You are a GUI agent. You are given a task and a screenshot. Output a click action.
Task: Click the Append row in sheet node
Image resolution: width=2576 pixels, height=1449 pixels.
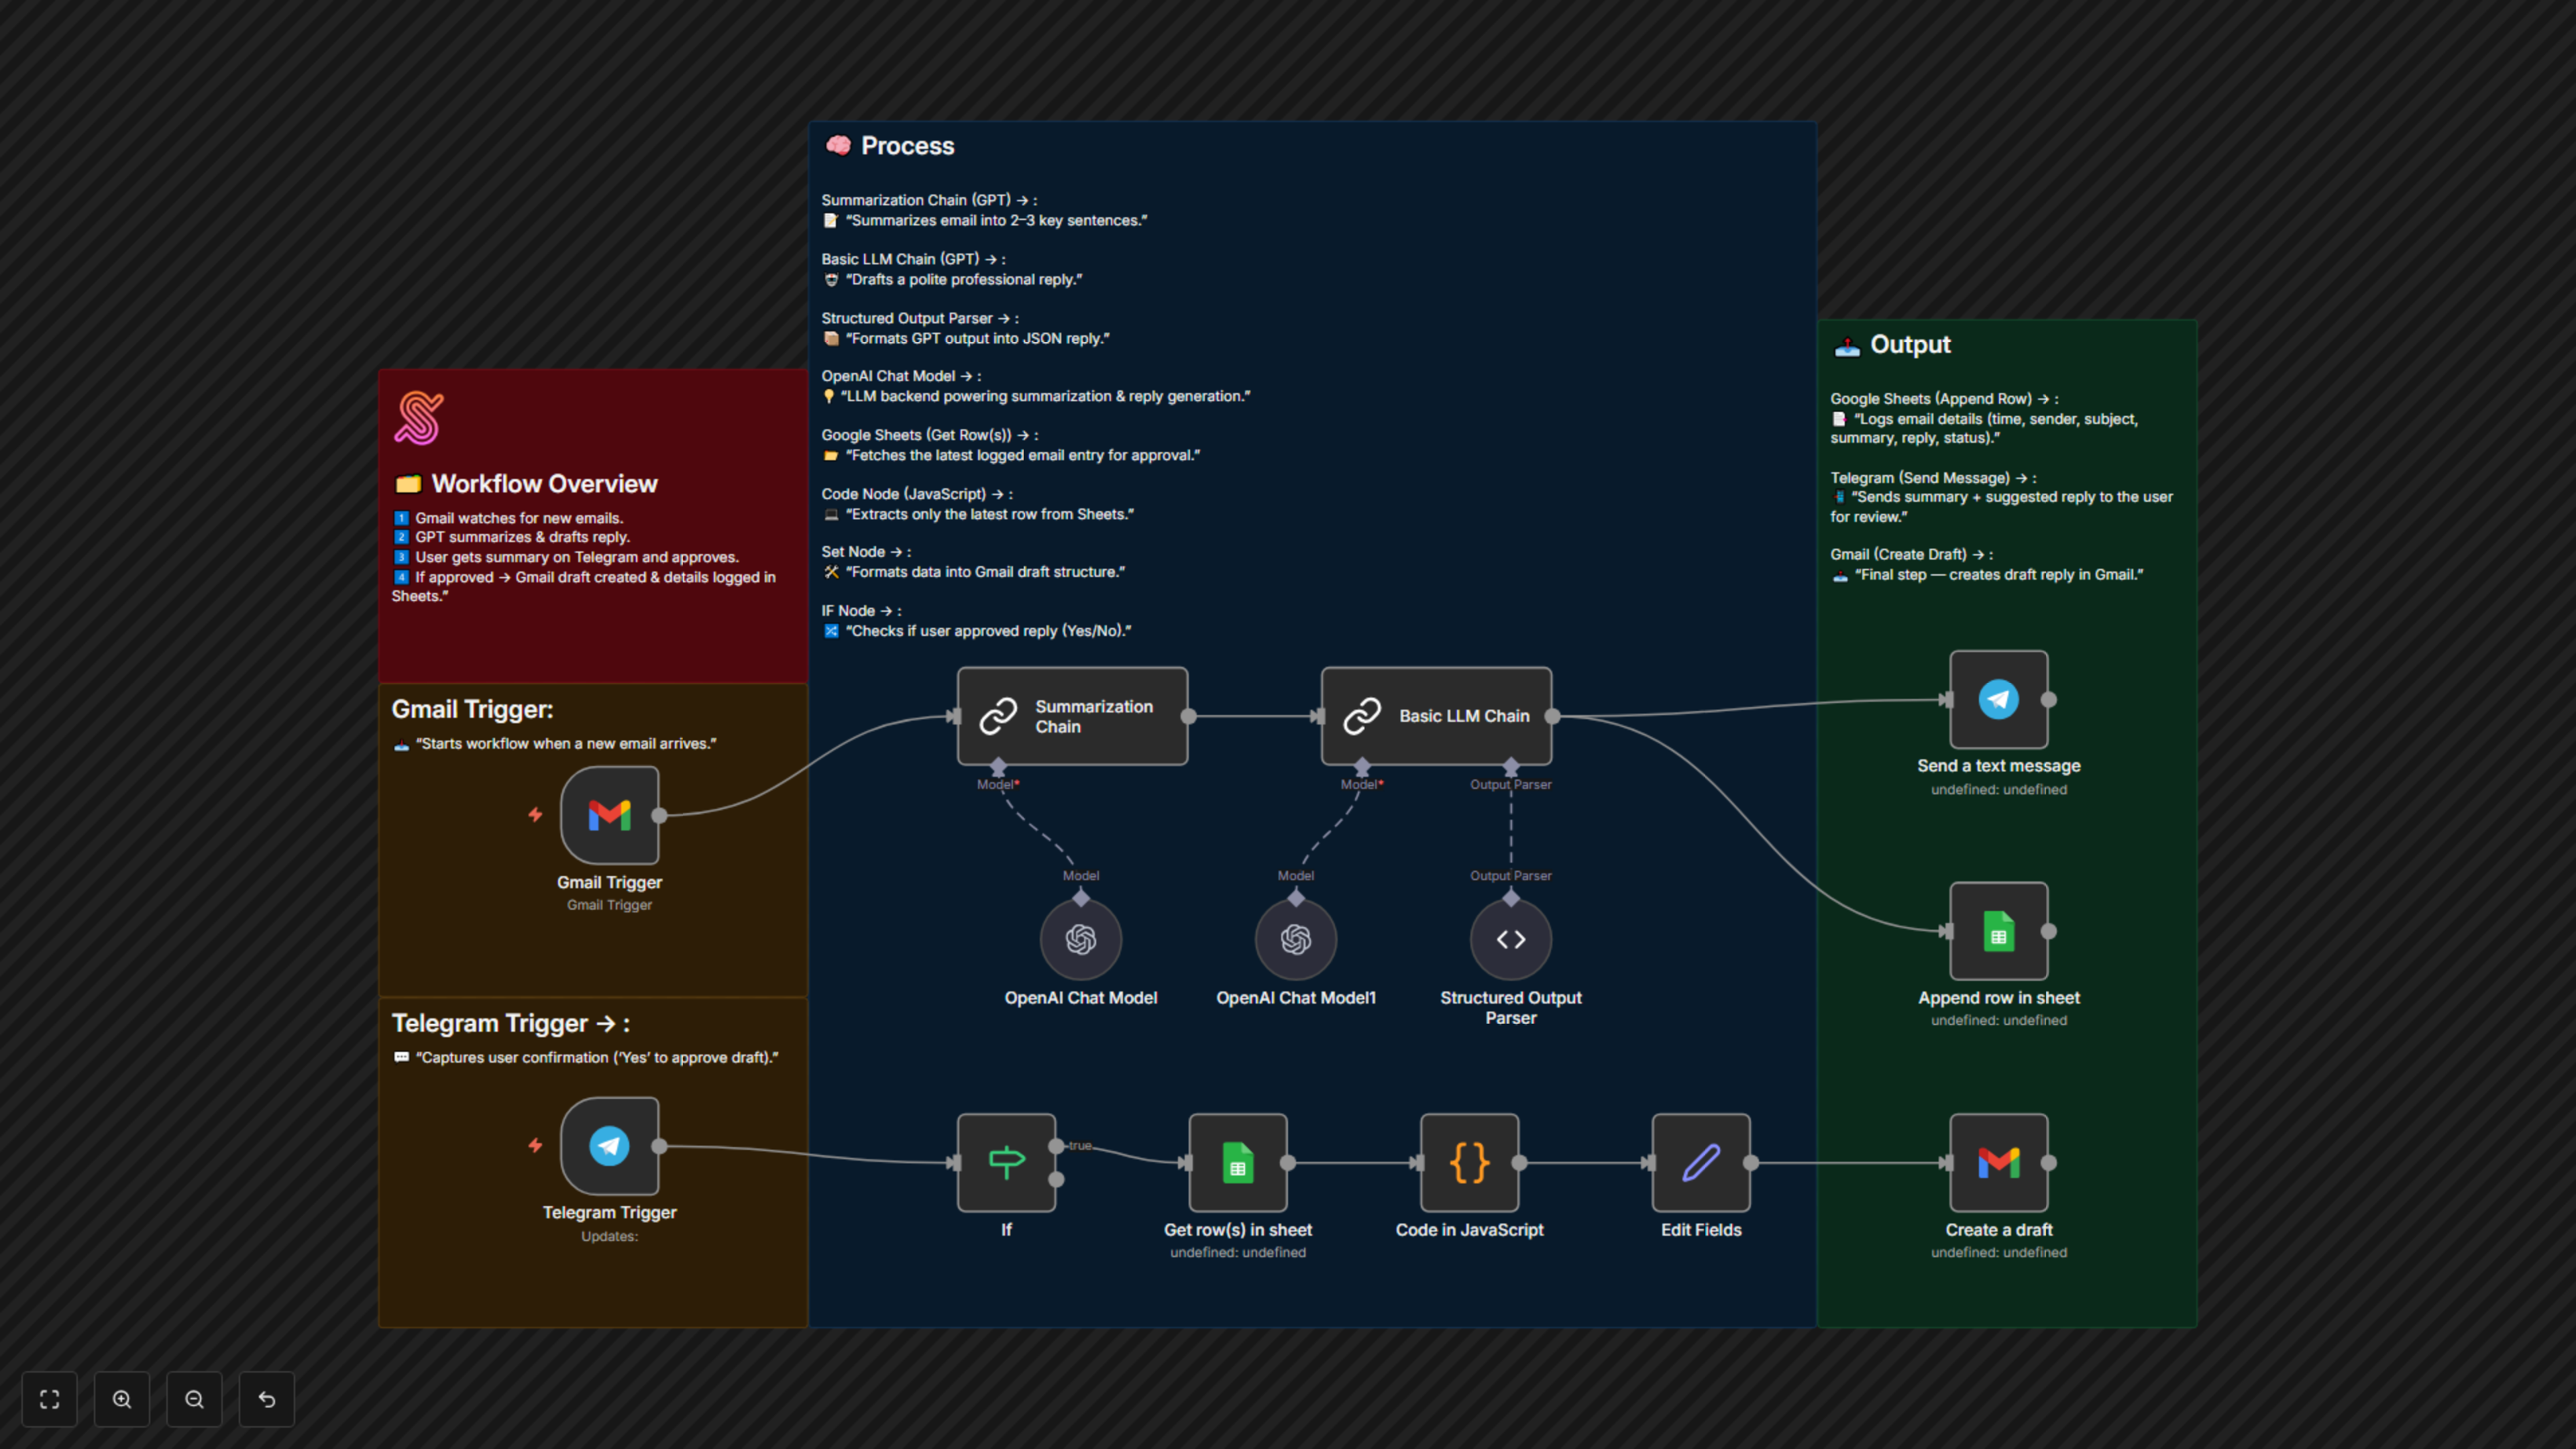pos(1998,931)
